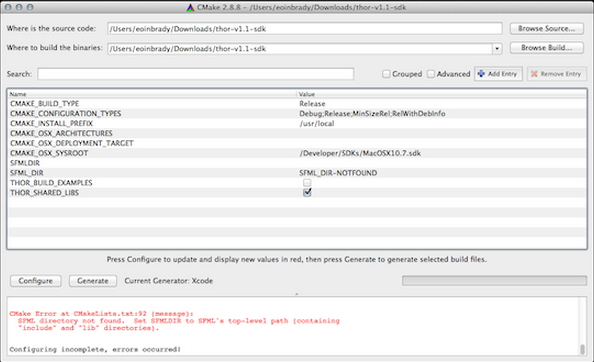Image resolution: width=594 pixels, height=362 pixels.
Task: Click the output log scrollbar
Action: tap(582, 349)
